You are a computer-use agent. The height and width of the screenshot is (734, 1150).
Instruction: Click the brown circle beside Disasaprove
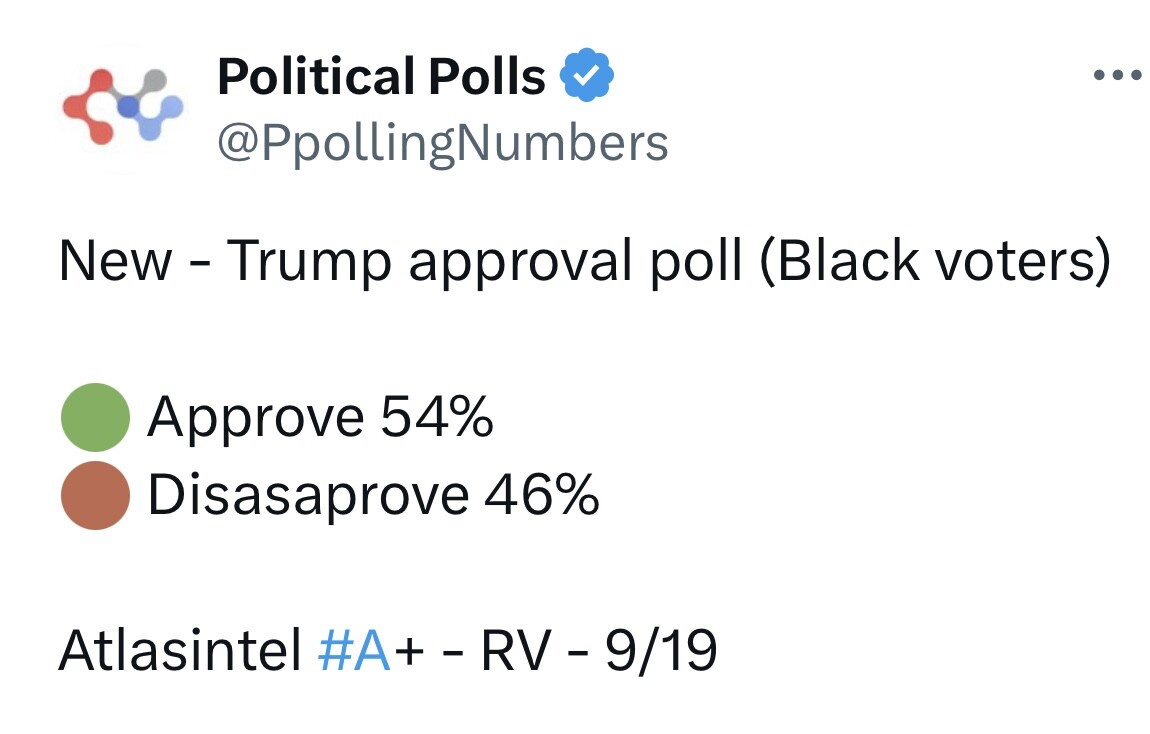tap(96, 494)
